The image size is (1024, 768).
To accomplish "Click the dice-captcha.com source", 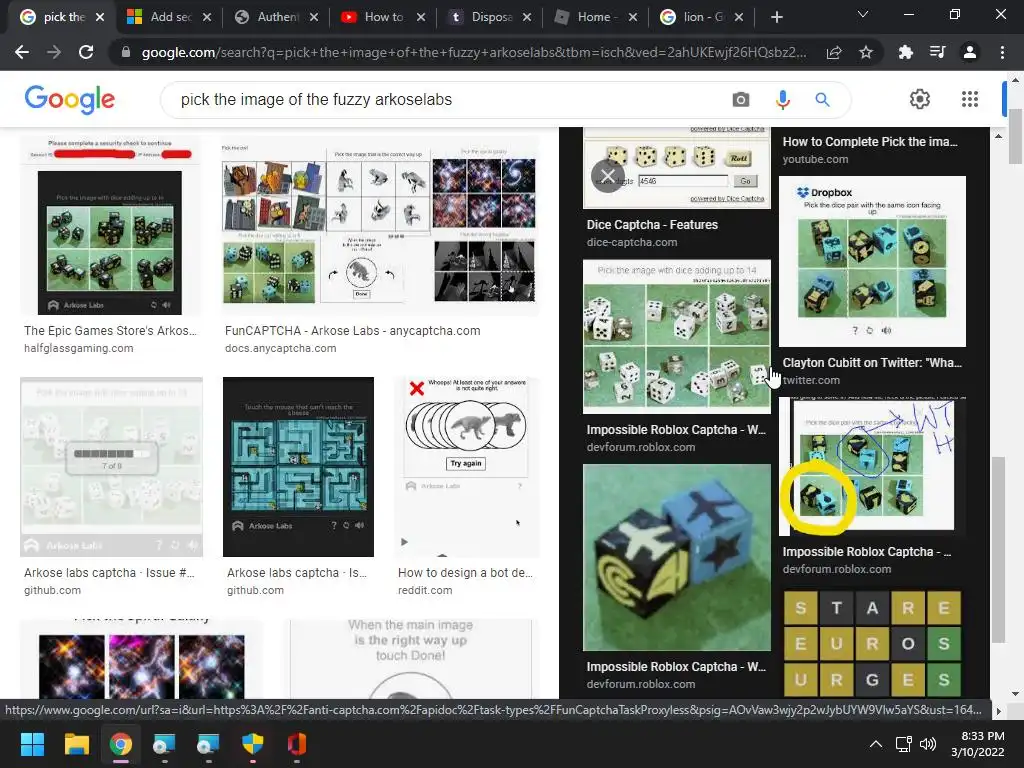I will 632,242.
